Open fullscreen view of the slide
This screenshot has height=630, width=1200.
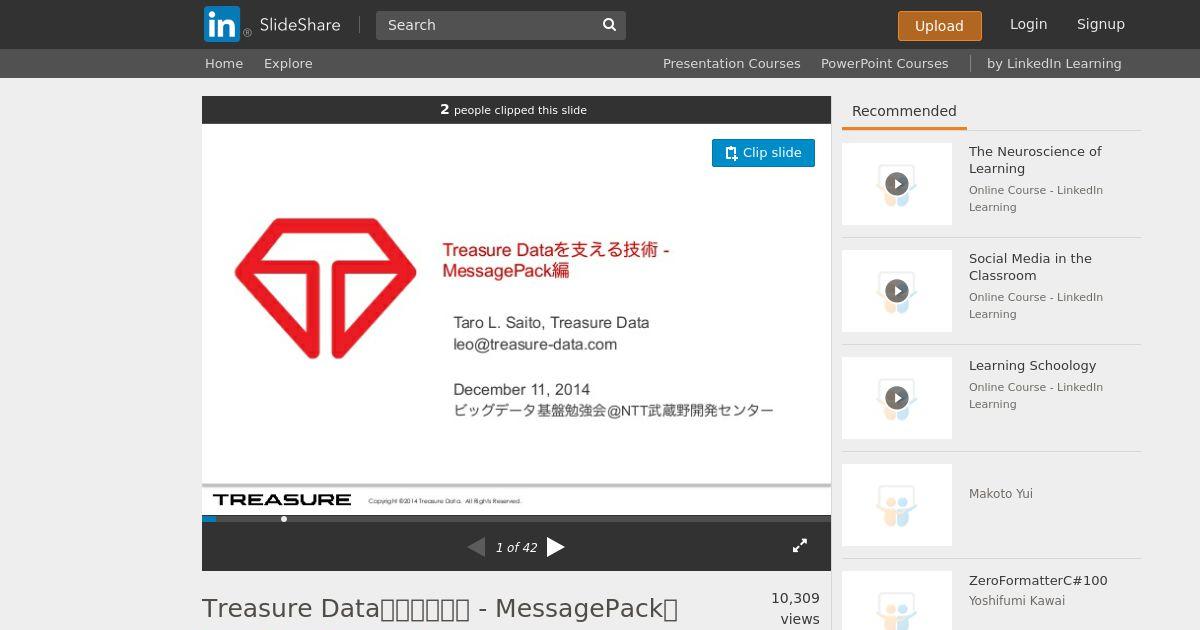(800, 546)
